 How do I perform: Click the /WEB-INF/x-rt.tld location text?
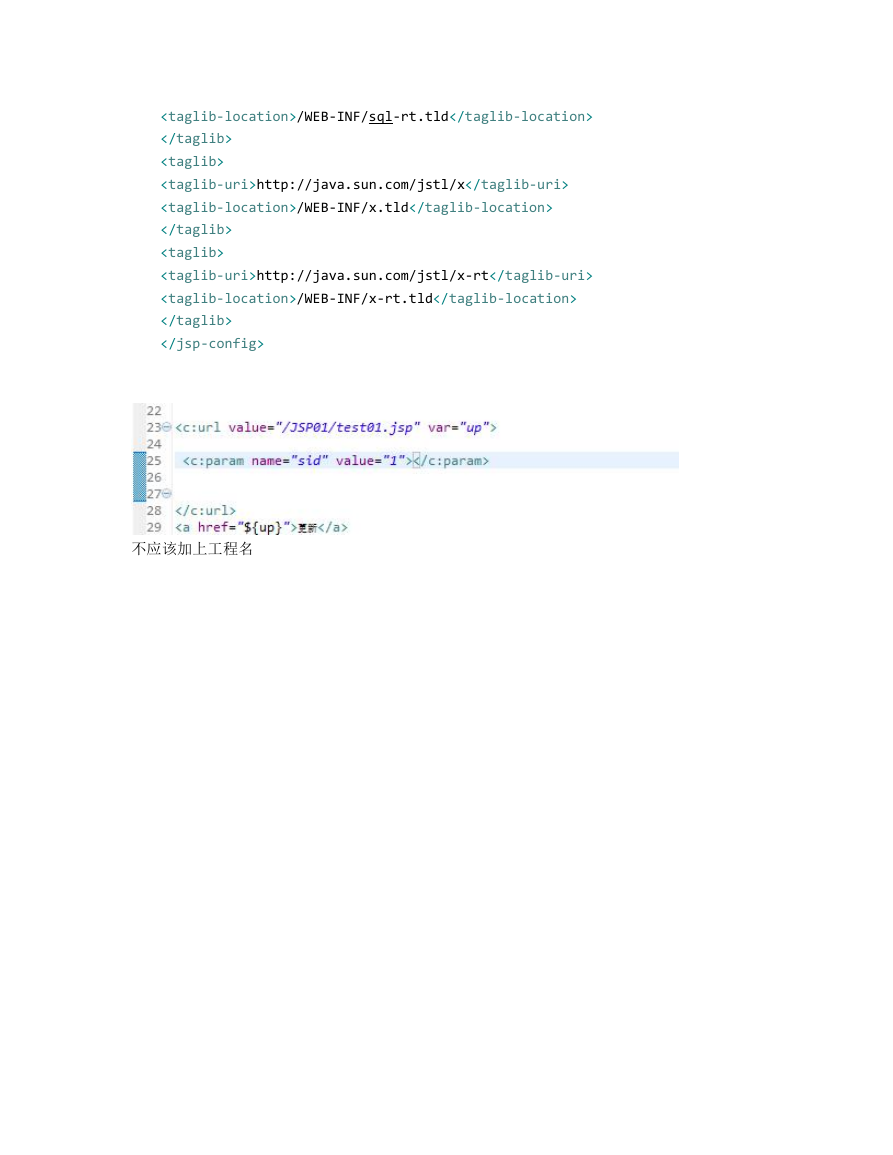(365, 298)
